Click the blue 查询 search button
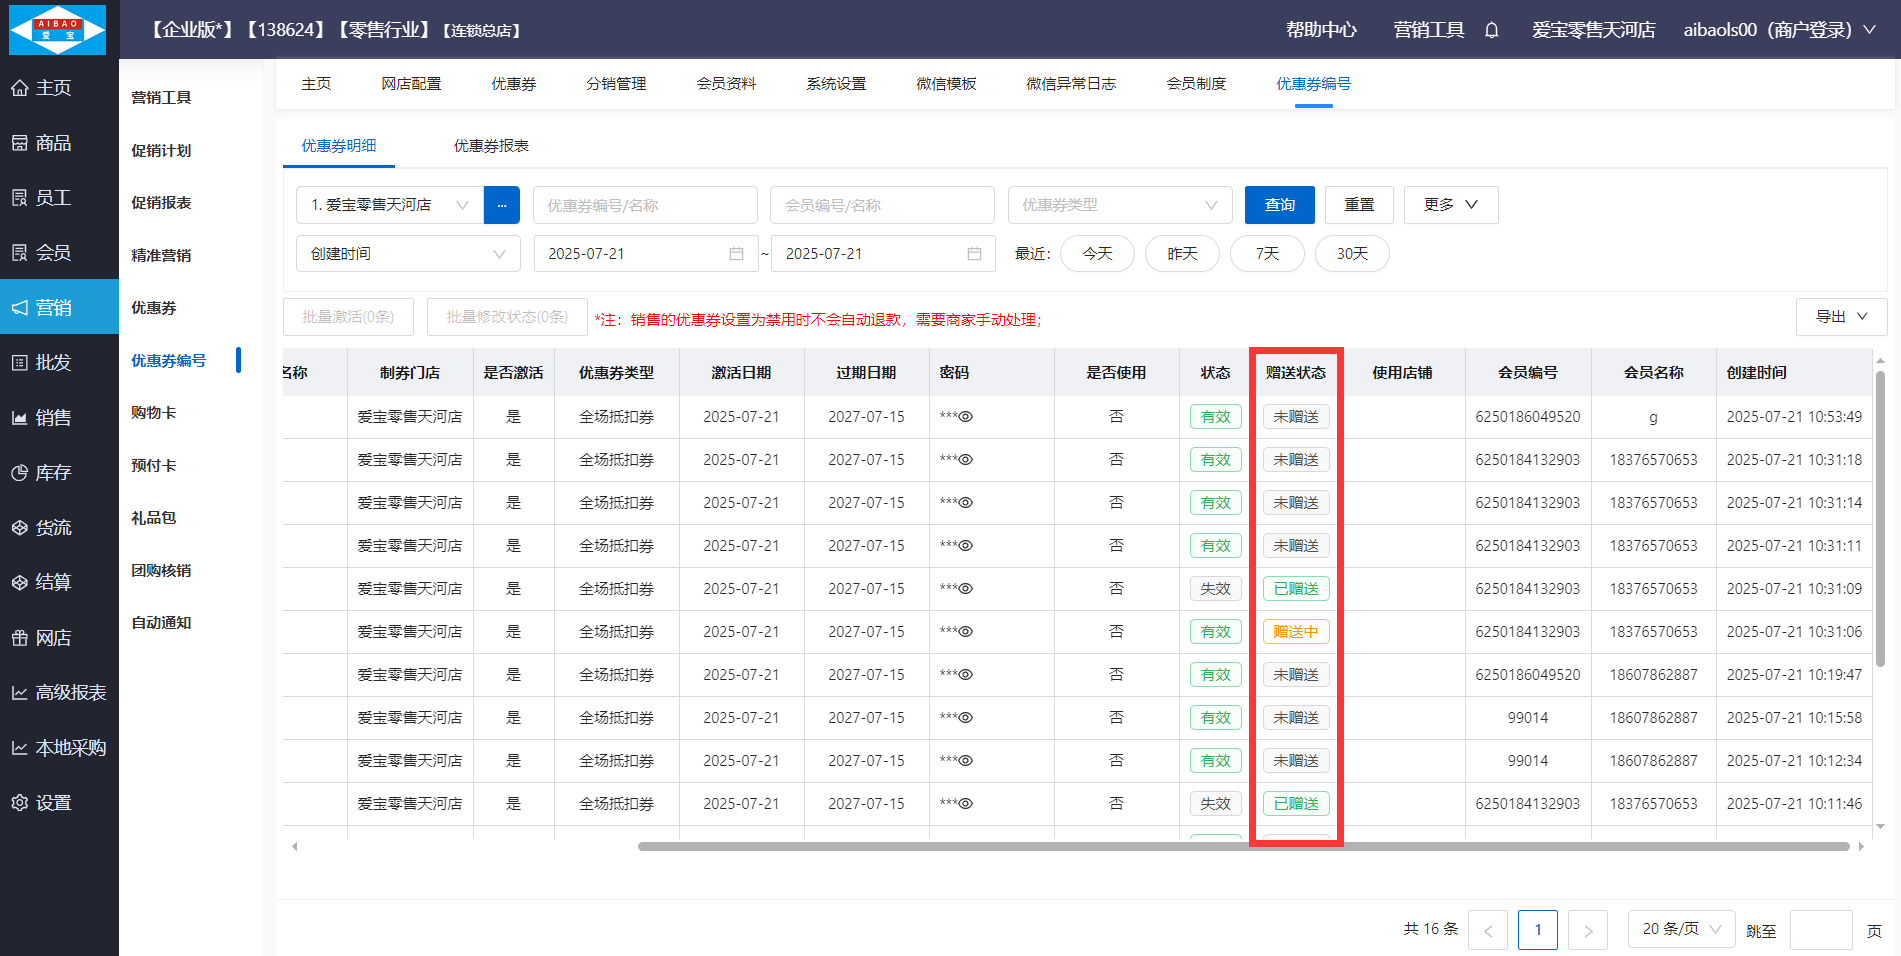1901x956 pixels. tap(1279, 205)
